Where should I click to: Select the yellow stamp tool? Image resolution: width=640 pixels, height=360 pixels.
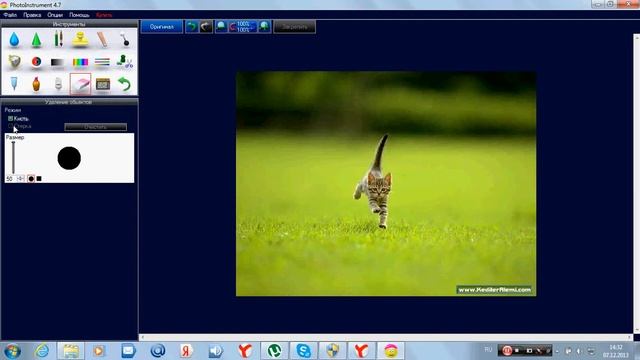point(80,40)
